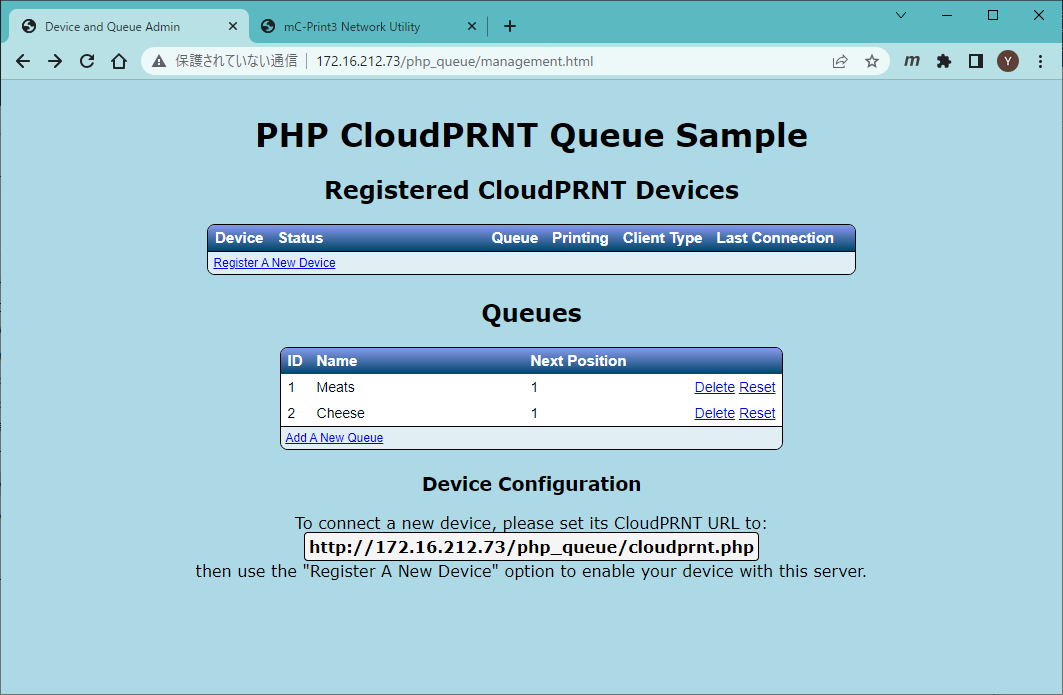Open a new browser tab
Viewport: 1063px width, 695px height.
[510, 27]
